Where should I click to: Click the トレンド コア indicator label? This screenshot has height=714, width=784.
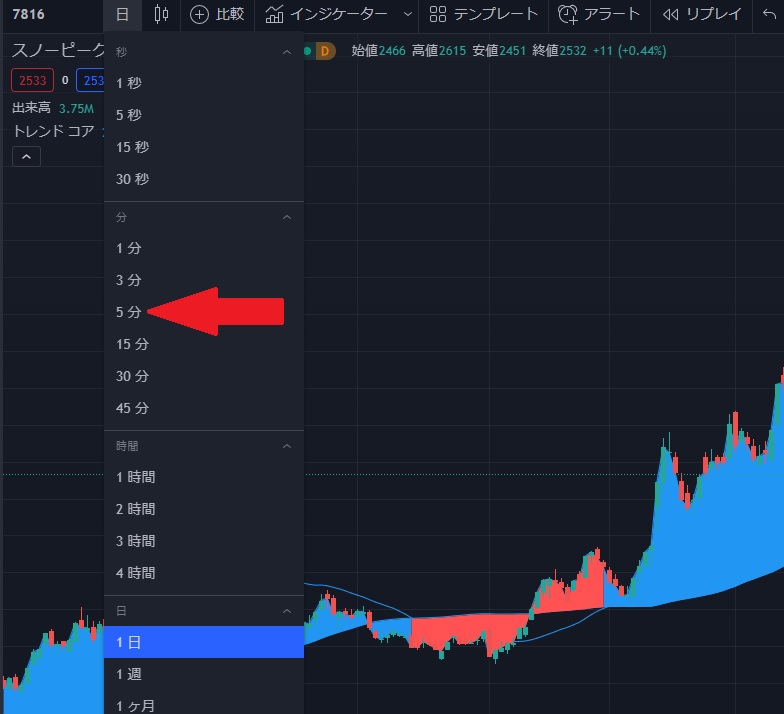pyautogui.click(x=54, y=132)
